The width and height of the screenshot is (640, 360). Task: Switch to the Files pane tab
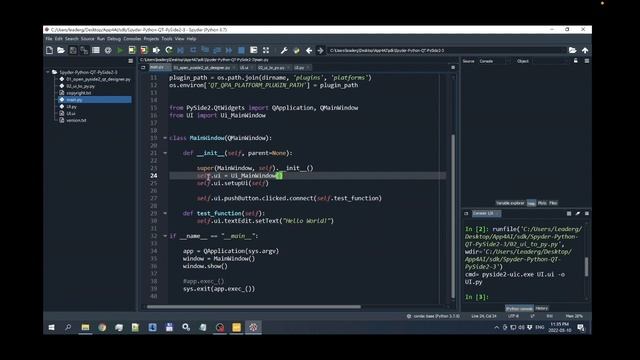click(553, 203)
